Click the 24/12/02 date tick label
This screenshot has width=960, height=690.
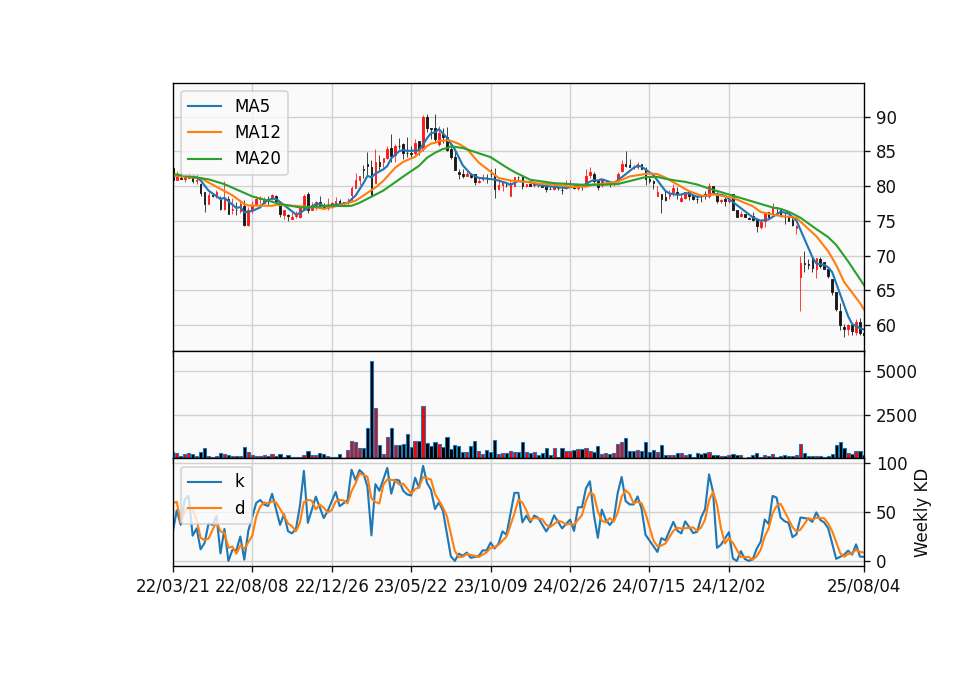point(729,586)
